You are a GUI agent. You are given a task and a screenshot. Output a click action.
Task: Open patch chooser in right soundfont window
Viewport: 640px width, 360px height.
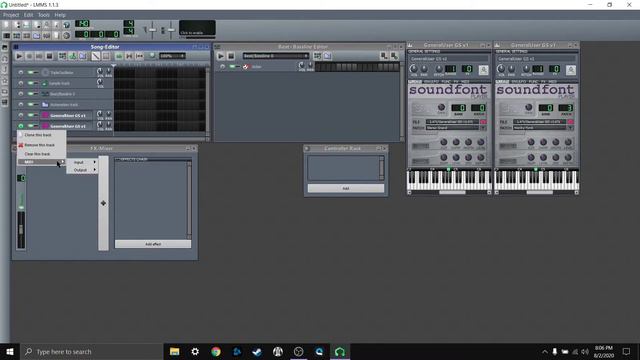tap(571, 128)
